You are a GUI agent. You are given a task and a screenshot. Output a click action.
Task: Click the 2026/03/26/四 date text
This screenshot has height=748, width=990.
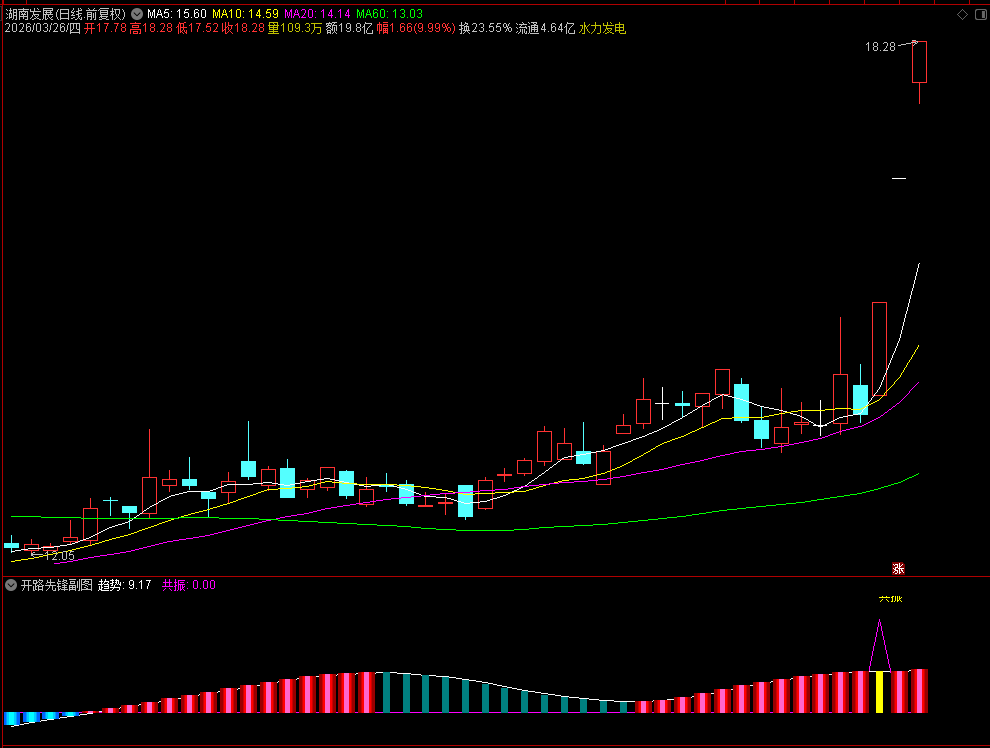coord(43,28)
